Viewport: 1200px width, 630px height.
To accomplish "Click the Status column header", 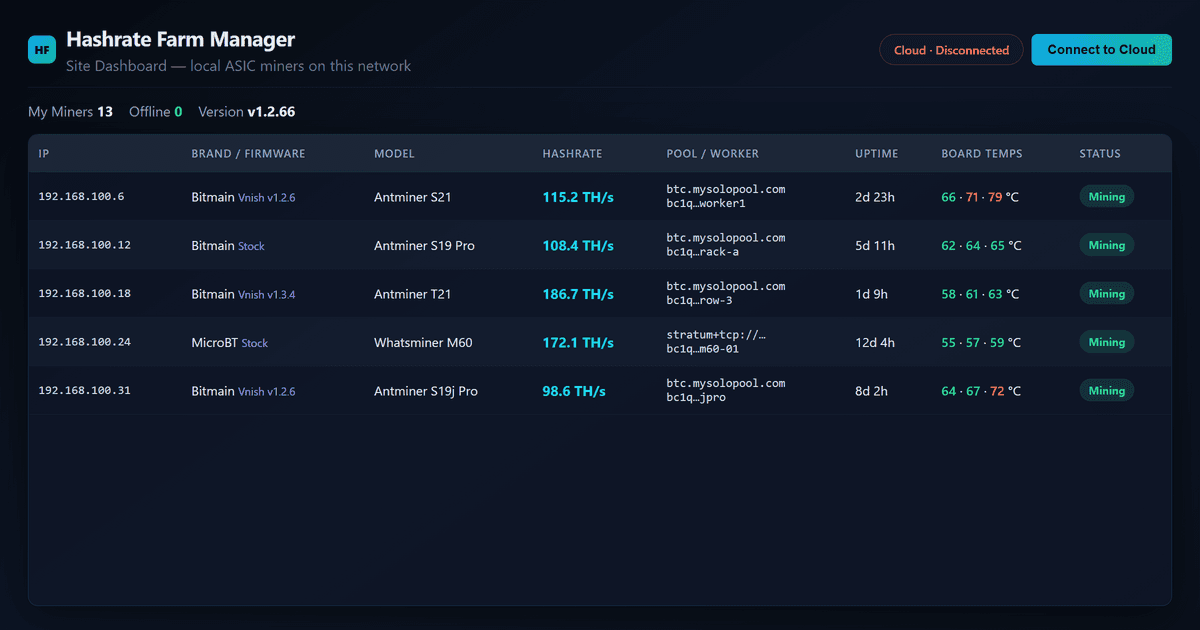I will click(x=1100, y=154).
